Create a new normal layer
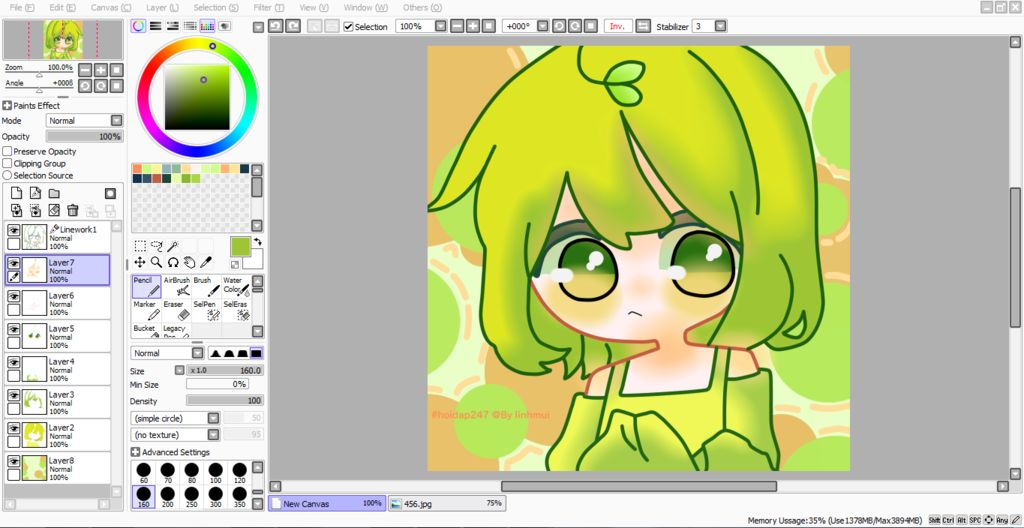 click(x=16, y=193)
